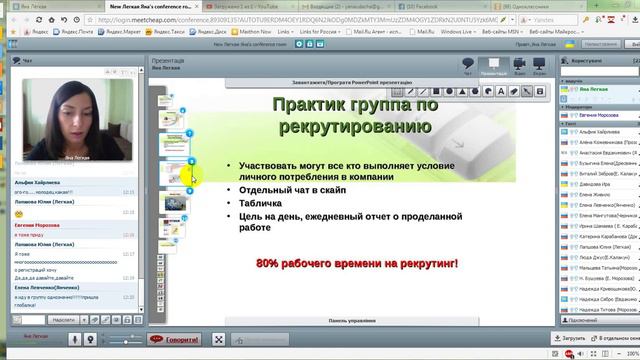Switch to the Facebook browser tab
The height and width of the screenshot is (360, 640).
point(442,7)
